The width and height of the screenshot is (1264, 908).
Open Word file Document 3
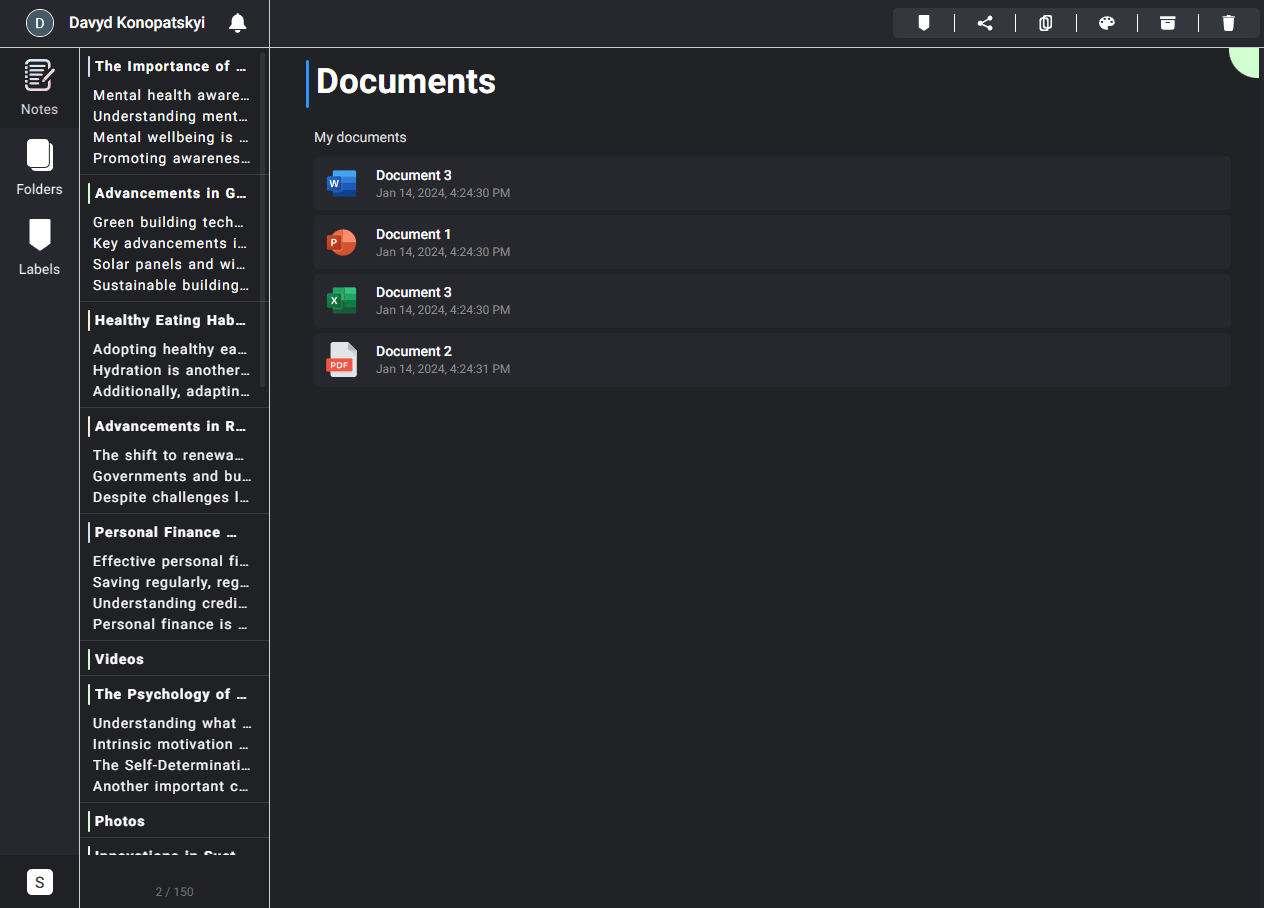click(772, 183)
